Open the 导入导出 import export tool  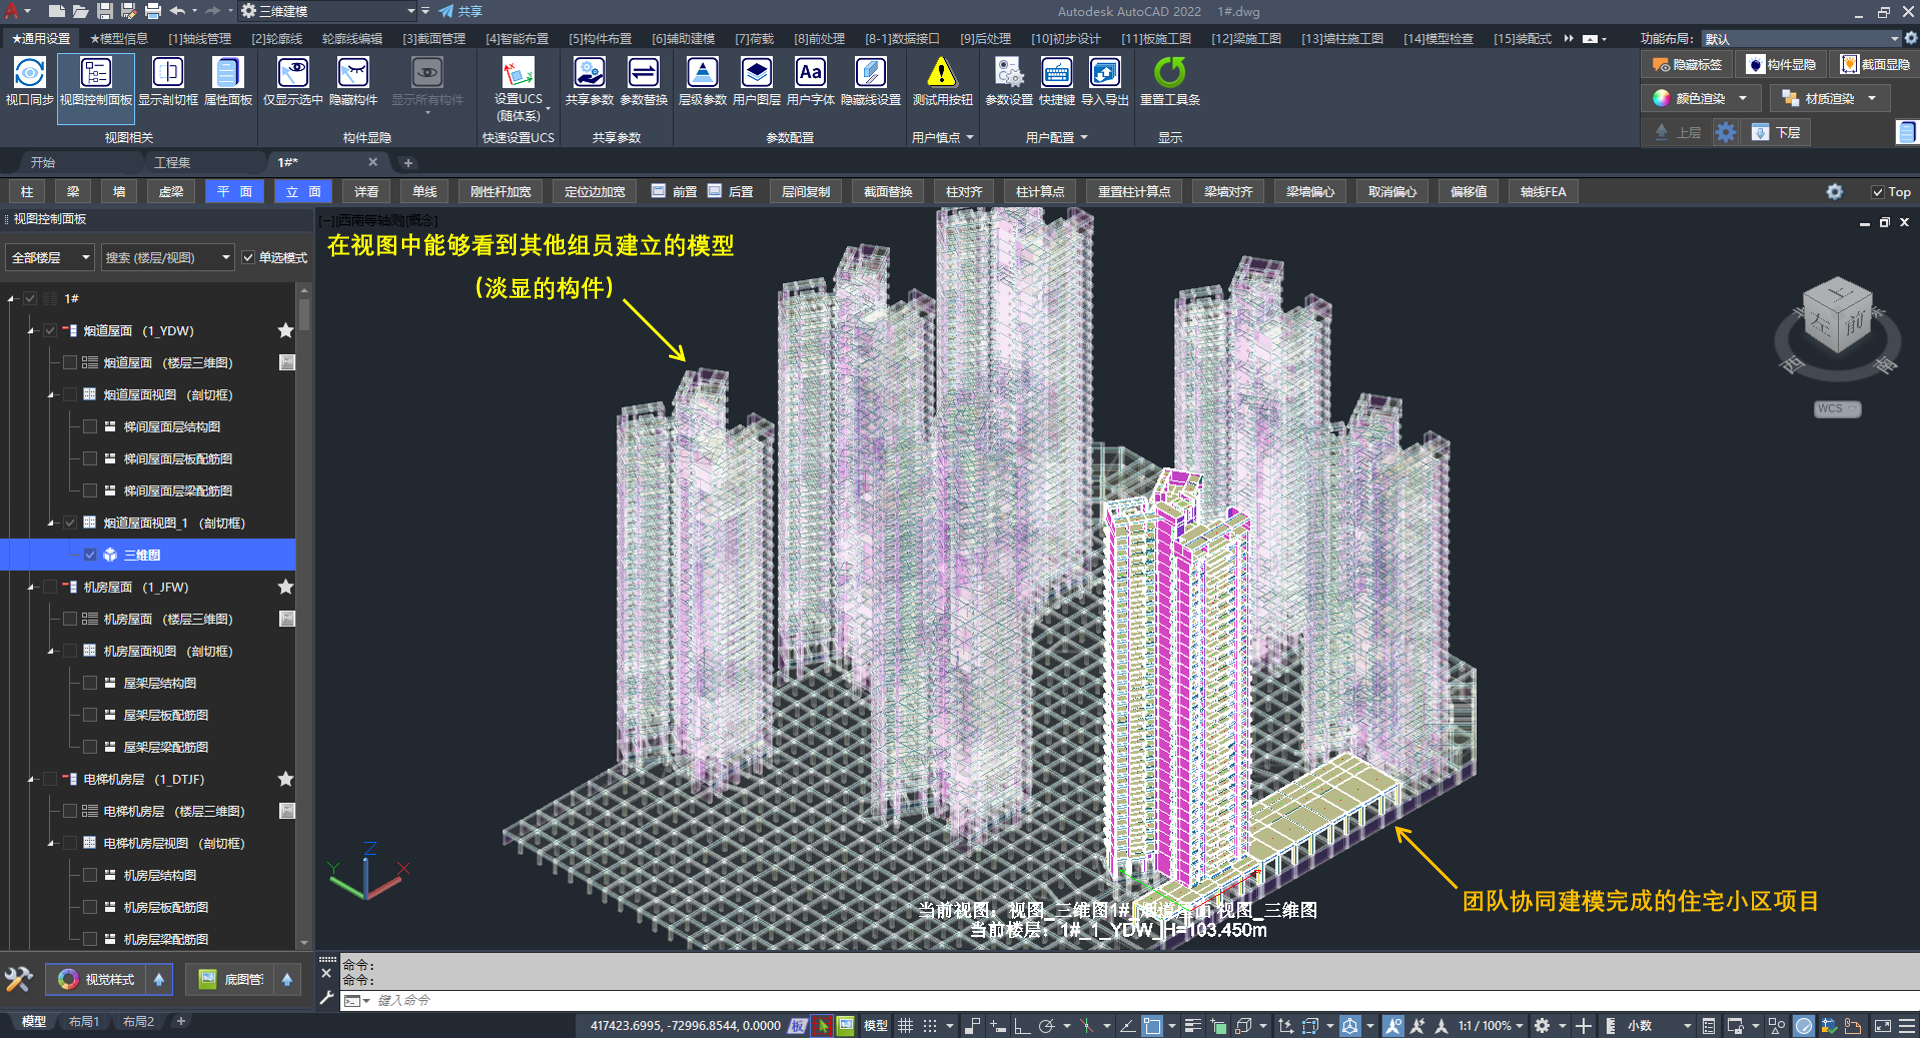pyautogui.click(x=1104, y=74)
